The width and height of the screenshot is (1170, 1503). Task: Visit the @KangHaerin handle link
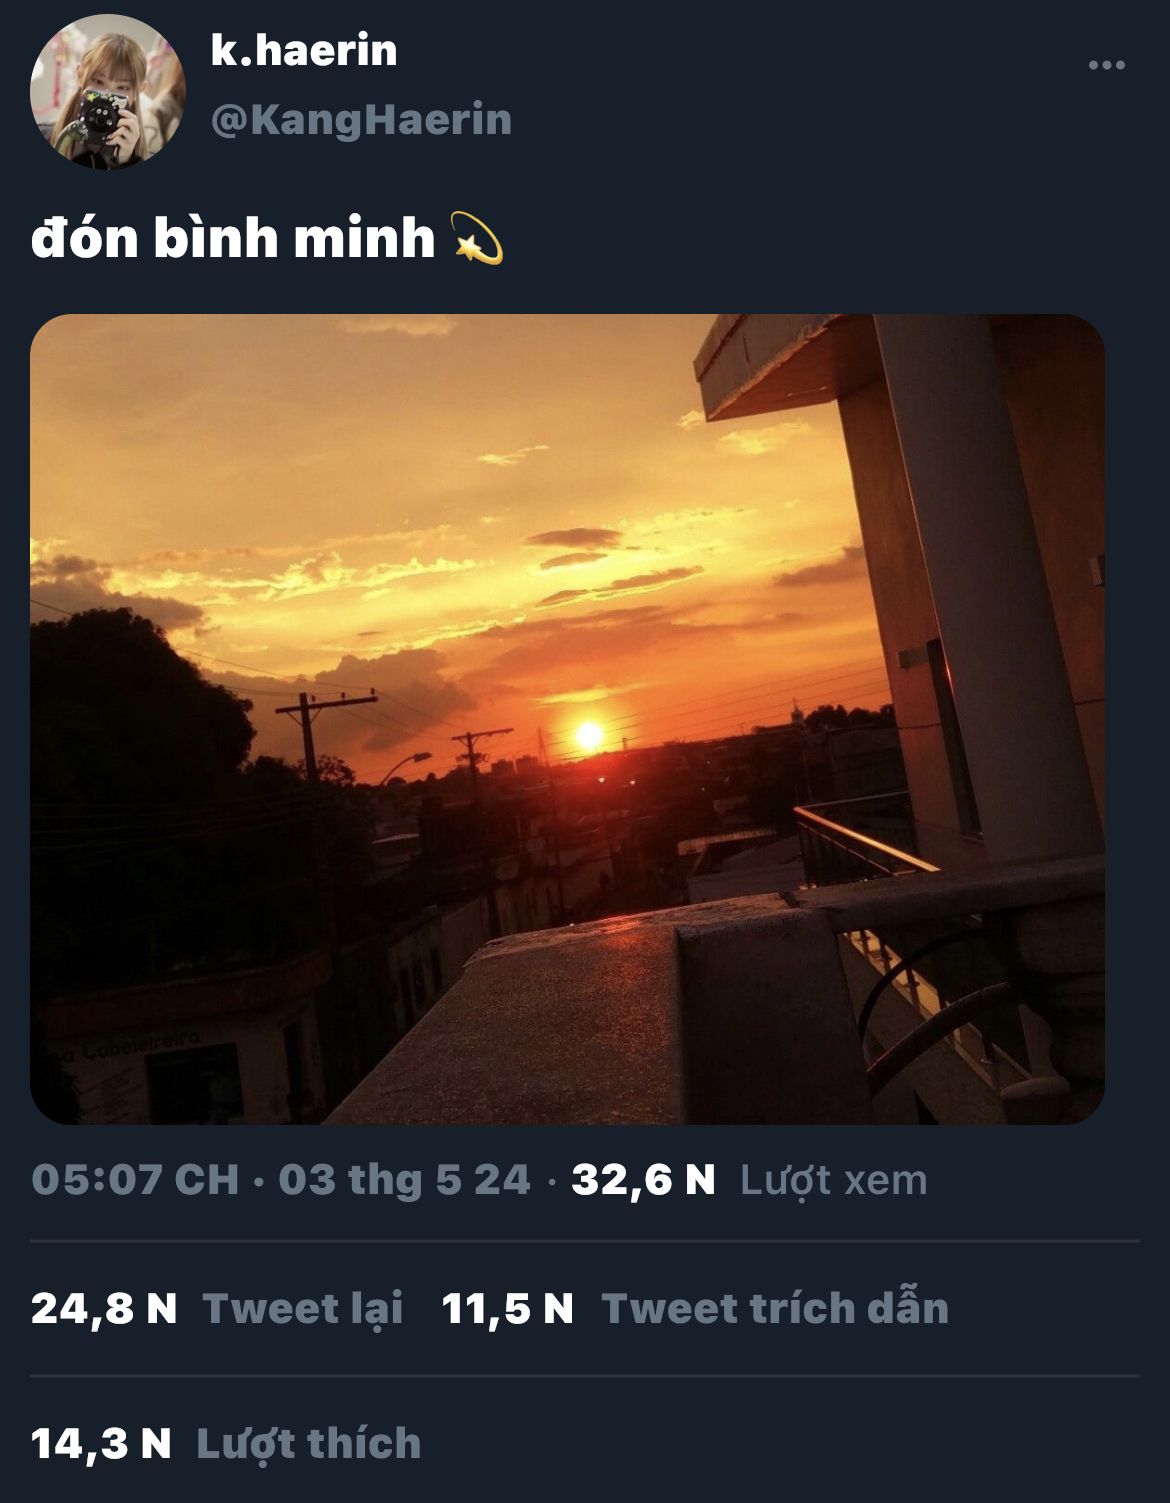coord(361,119)
